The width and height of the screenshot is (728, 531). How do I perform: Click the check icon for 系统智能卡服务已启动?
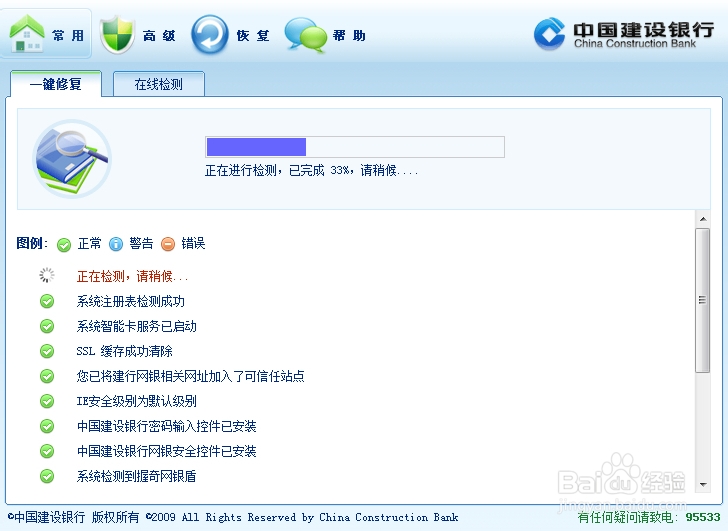click(47, 326)
